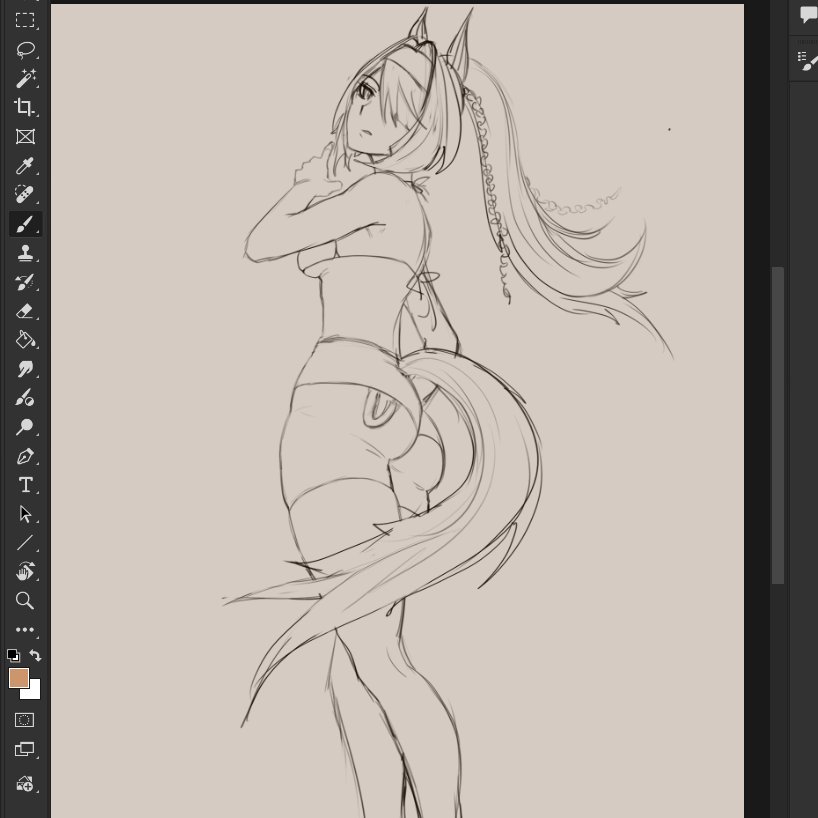Image resolution: width=818 pixels, height=818 pixels.
Task: Open the tan foreground color swatch
Action: (x=19, y=678)
